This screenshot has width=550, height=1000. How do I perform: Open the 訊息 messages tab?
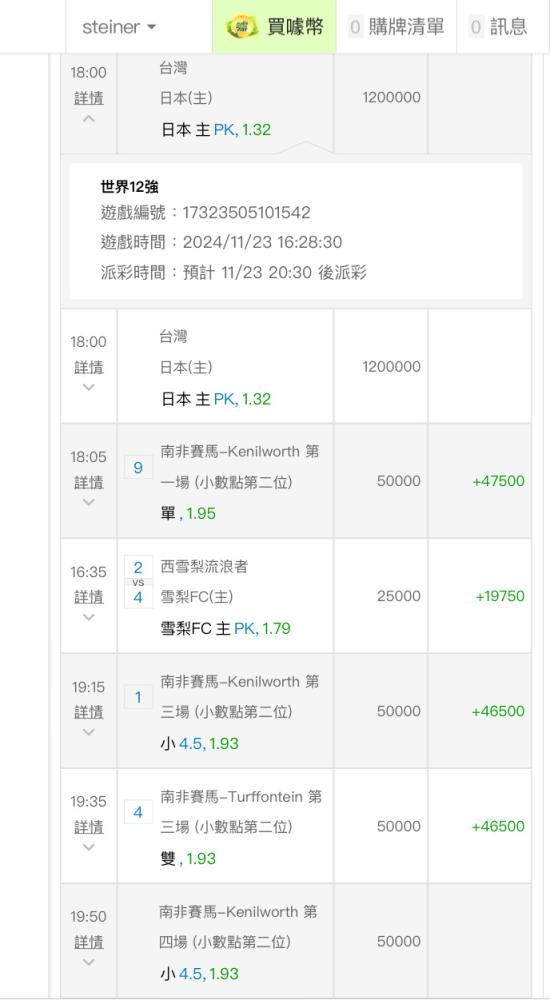pos(498,27)
